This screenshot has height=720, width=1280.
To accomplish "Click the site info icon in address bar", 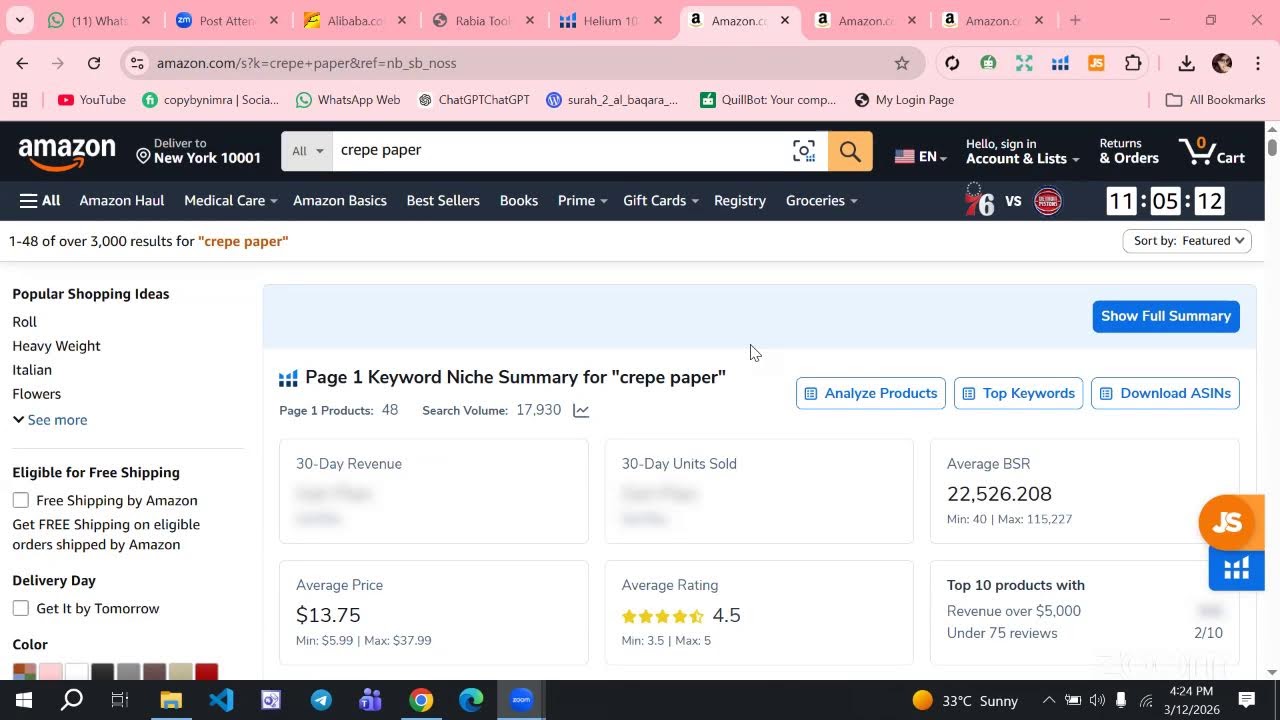I will tap(137, 63).
